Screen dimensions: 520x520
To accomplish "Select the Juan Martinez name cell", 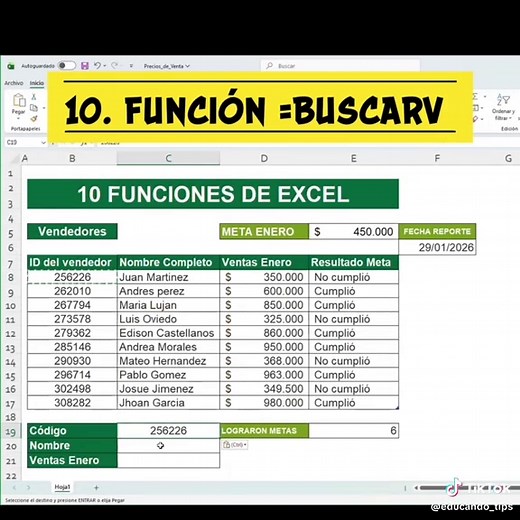I will (x=168, y=277).
